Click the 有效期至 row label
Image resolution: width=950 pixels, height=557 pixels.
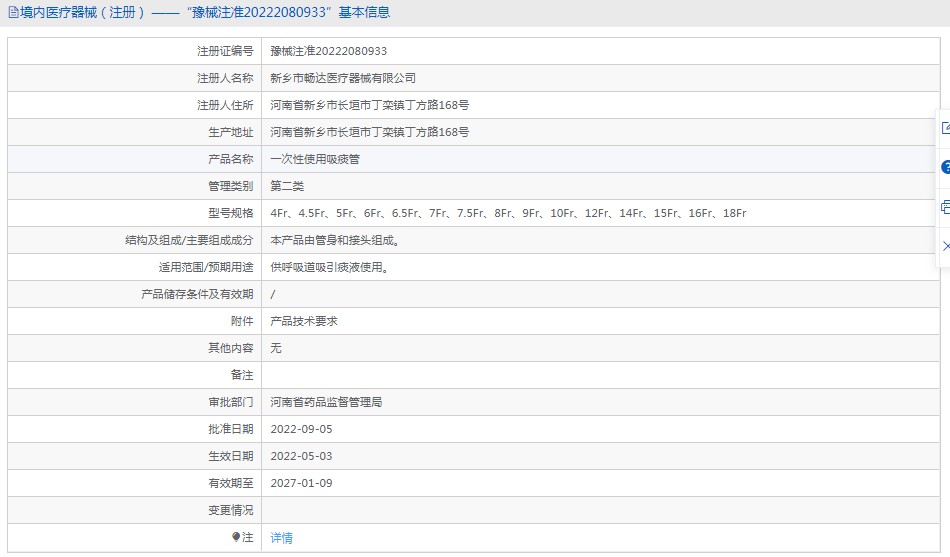[x=230, y=483]
